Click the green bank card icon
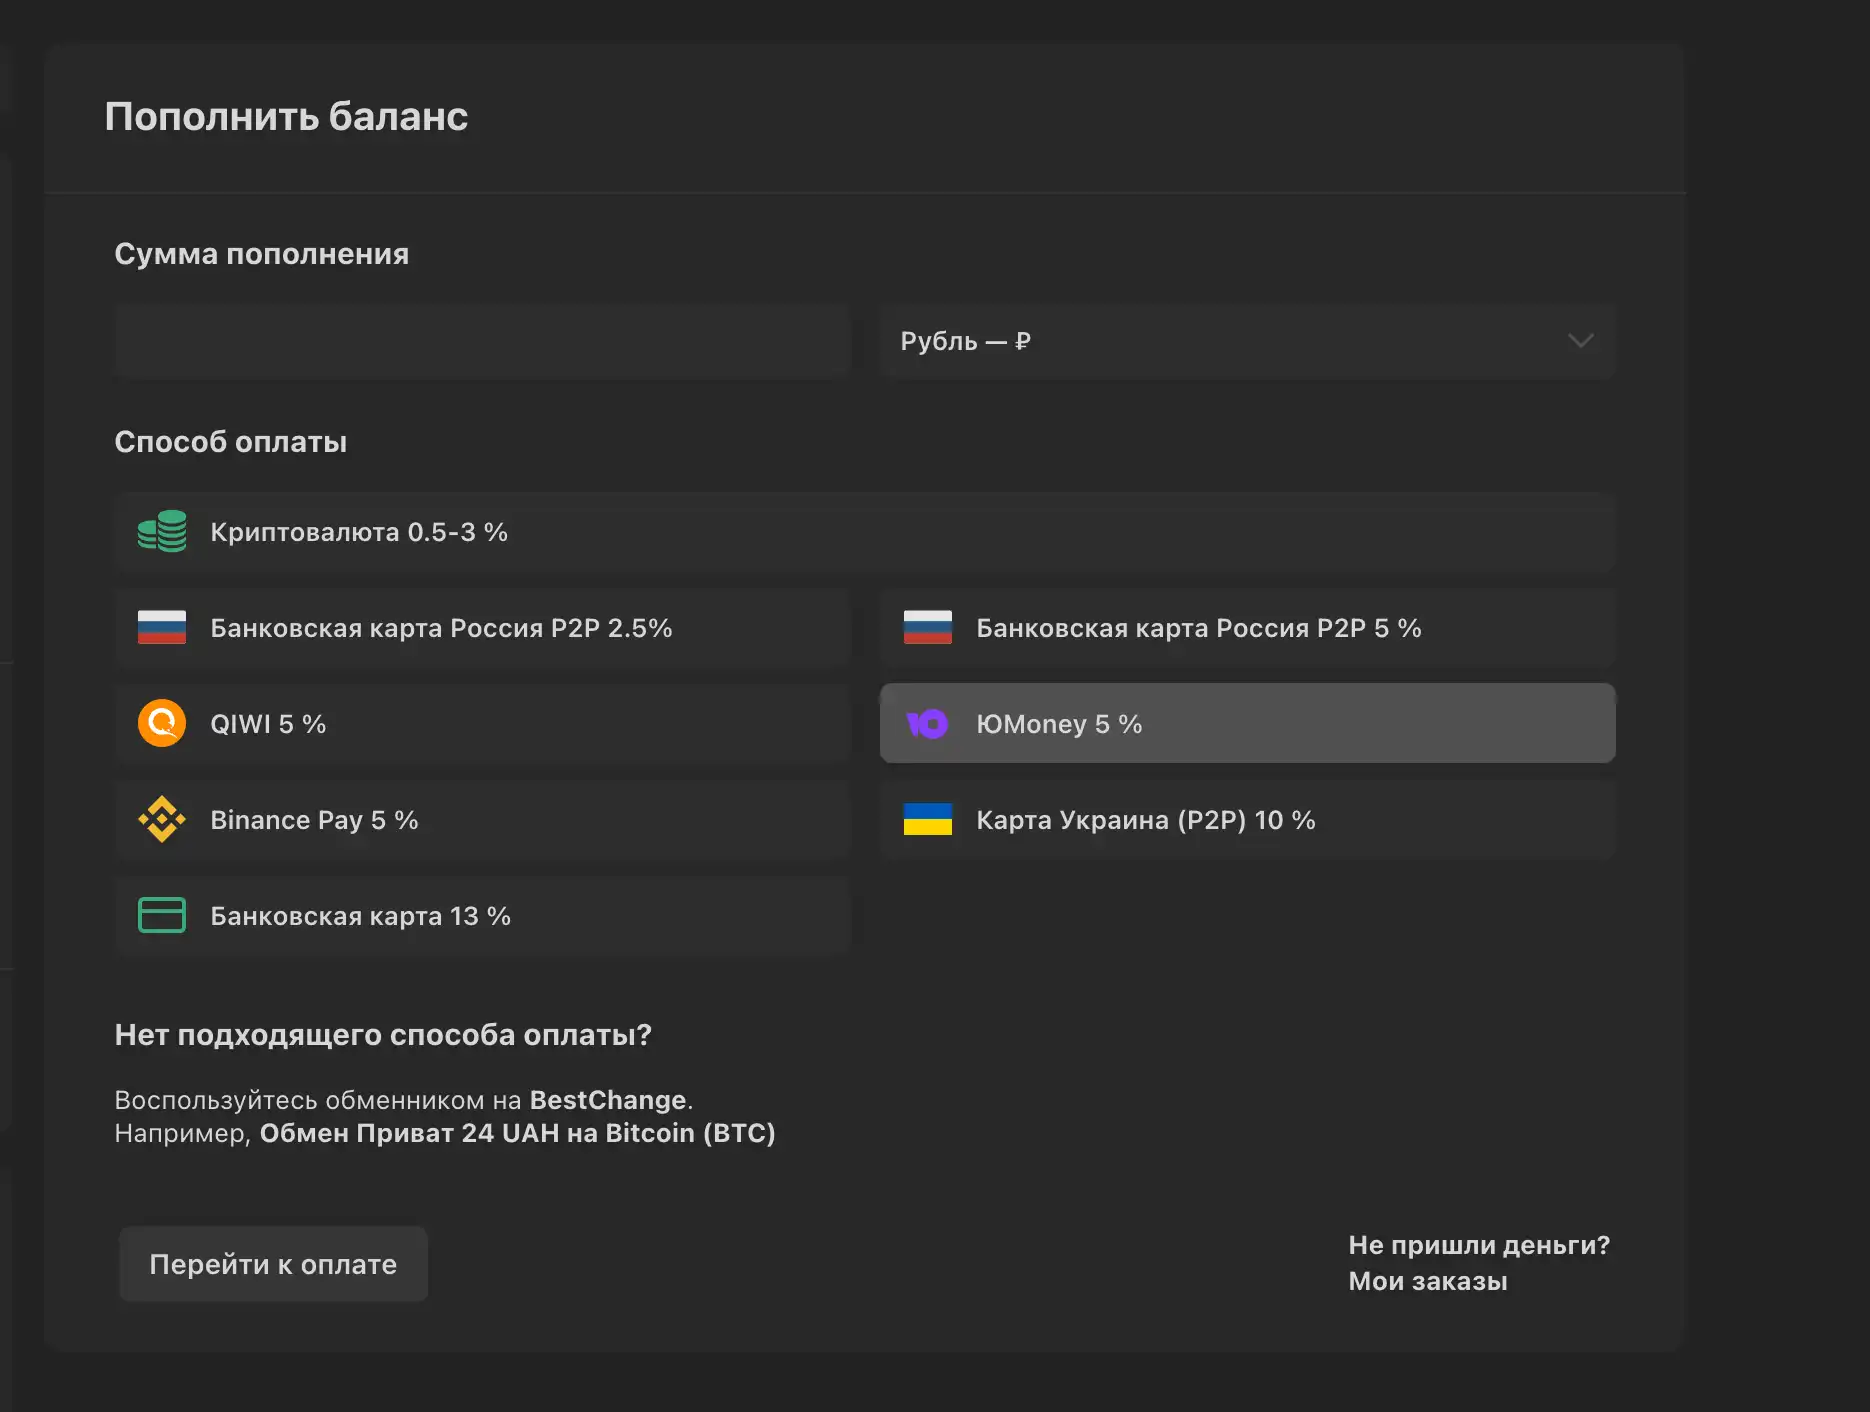The width and height of the screenshot is (1870, 1412). click(162, 915)
